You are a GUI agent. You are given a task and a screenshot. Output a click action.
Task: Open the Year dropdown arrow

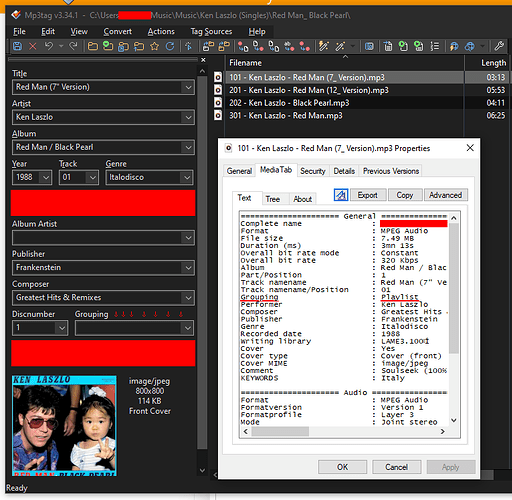click(46, 177)
